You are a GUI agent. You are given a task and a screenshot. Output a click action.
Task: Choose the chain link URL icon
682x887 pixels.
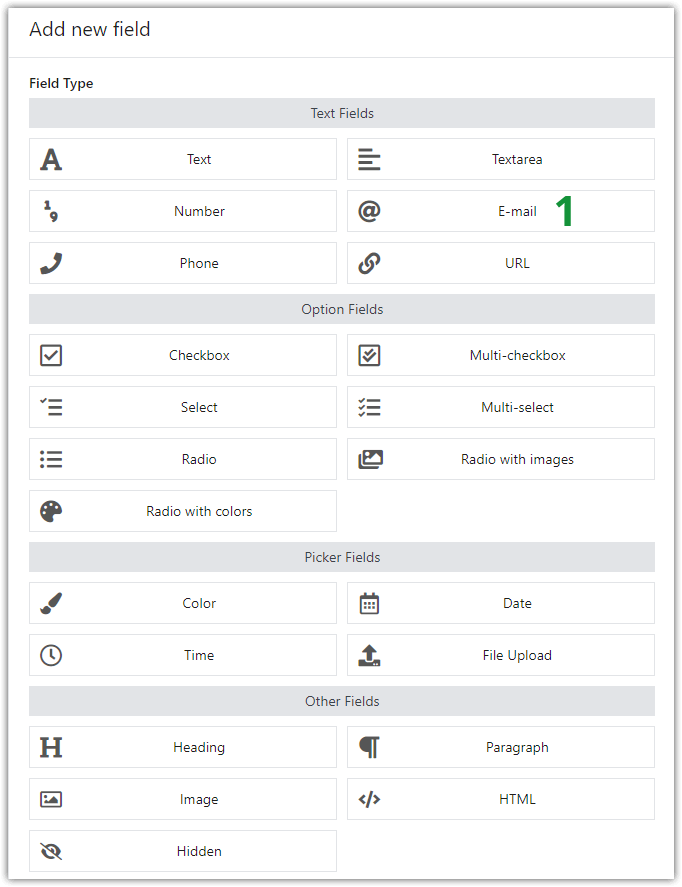369,263
